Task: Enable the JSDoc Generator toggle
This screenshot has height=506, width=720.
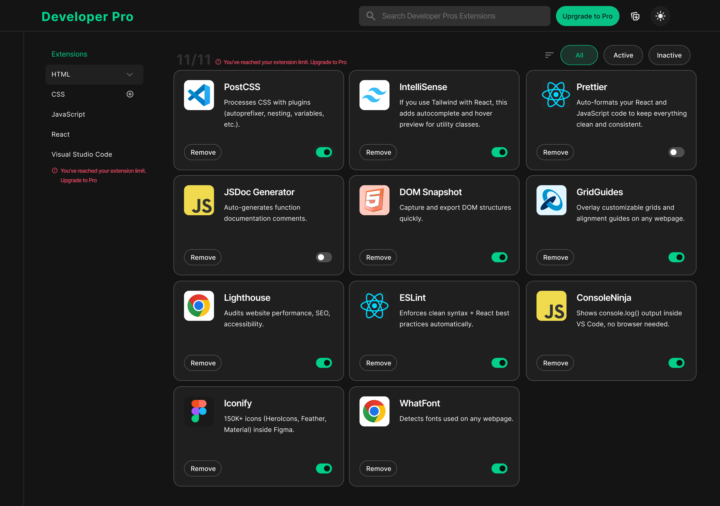Action: coord(324,257)
